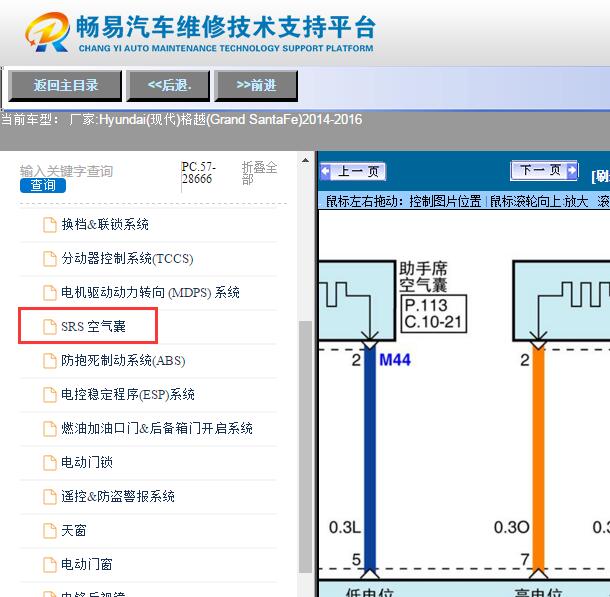Click the right arrow icon on 下一页
The width and height of the screenshot is (610, 597).
[x=572, y=170]
